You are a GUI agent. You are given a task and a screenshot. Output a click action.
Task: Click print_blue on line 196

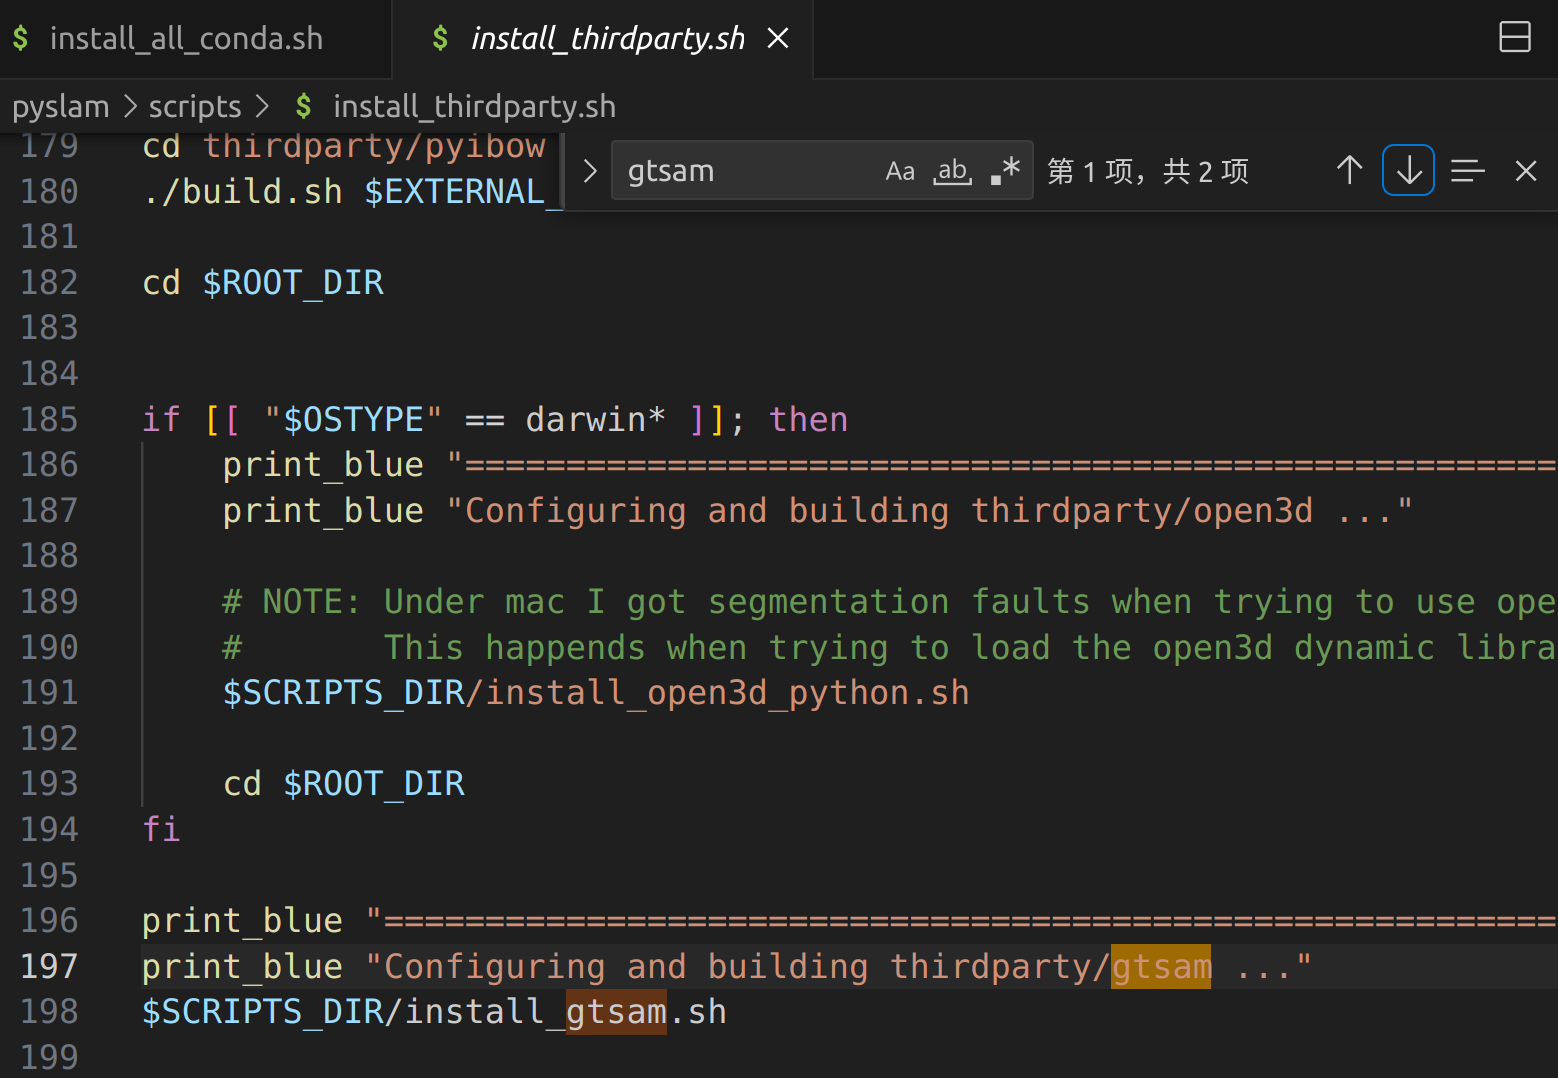[x=242, y=921]
